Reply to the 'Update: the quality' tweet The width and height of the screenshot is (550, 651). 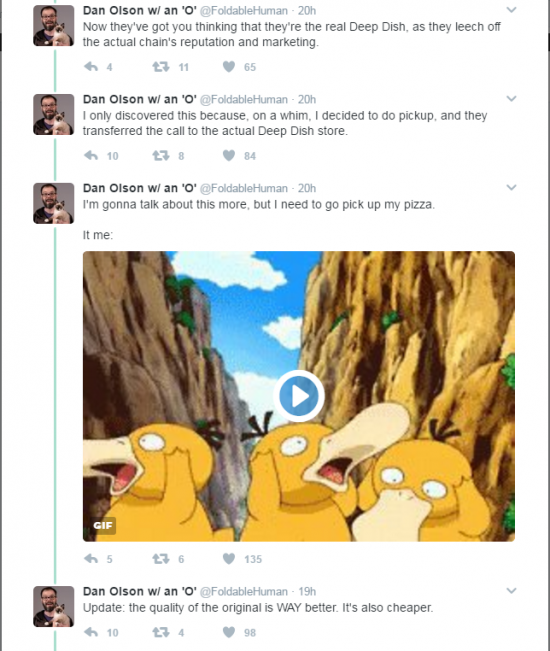(91, 632)
